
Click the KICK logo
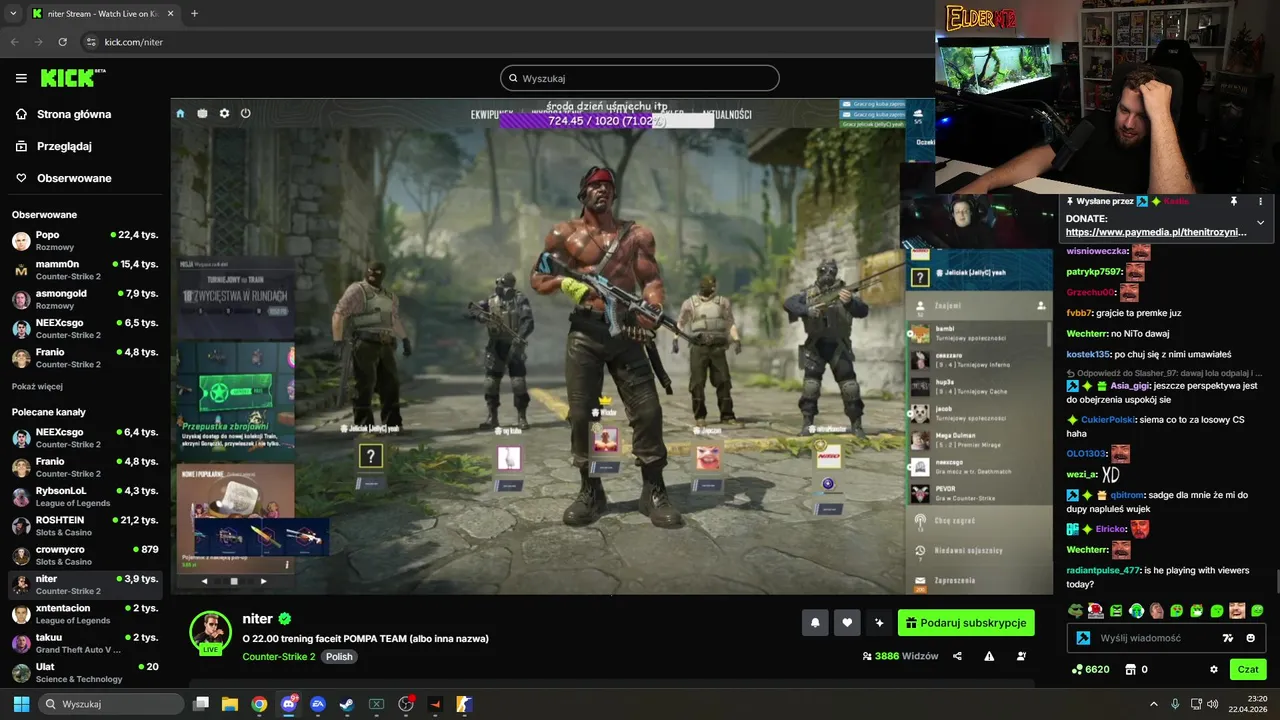pyautogui.click(x=72, y=78)
